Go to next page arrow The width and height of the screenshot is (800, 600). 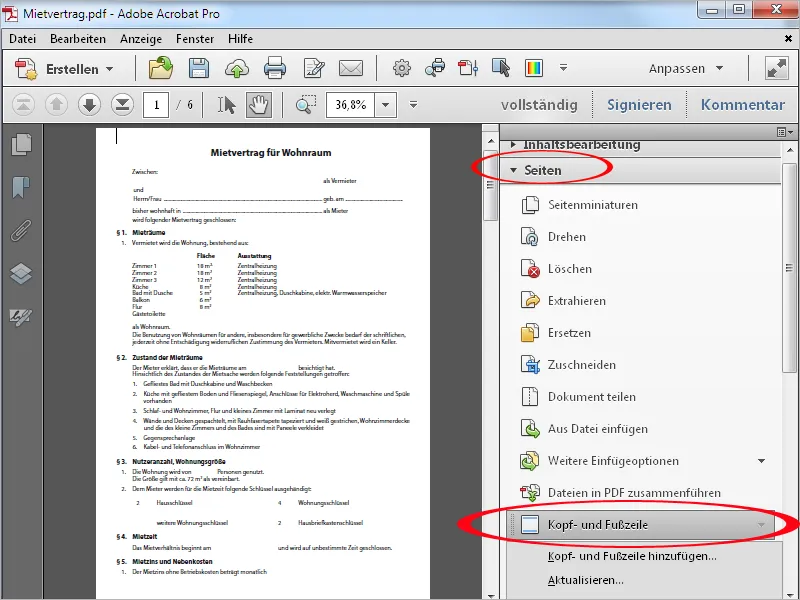coord(89,105)
